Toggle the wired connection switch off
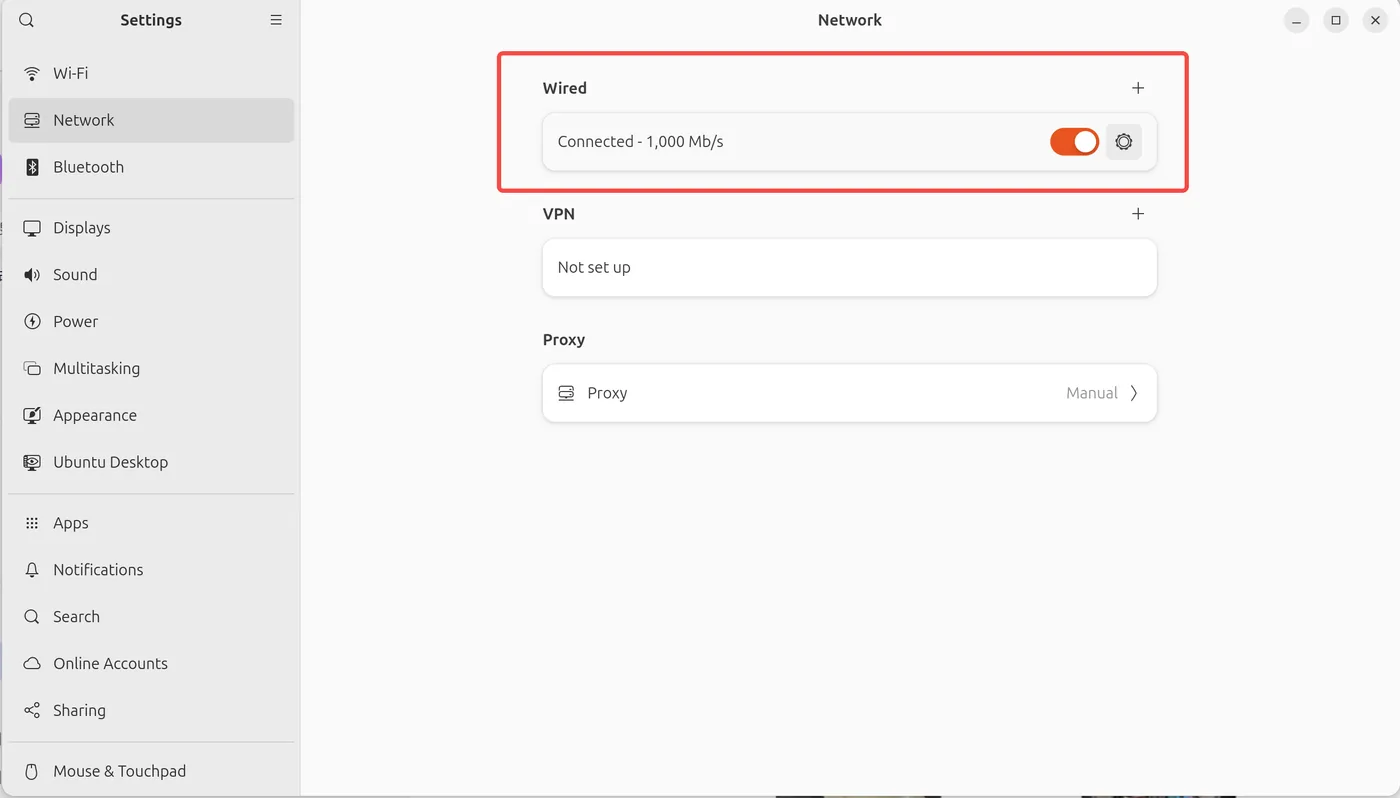The height and width of the screenshot is (798, 1400). point(1074,142)
